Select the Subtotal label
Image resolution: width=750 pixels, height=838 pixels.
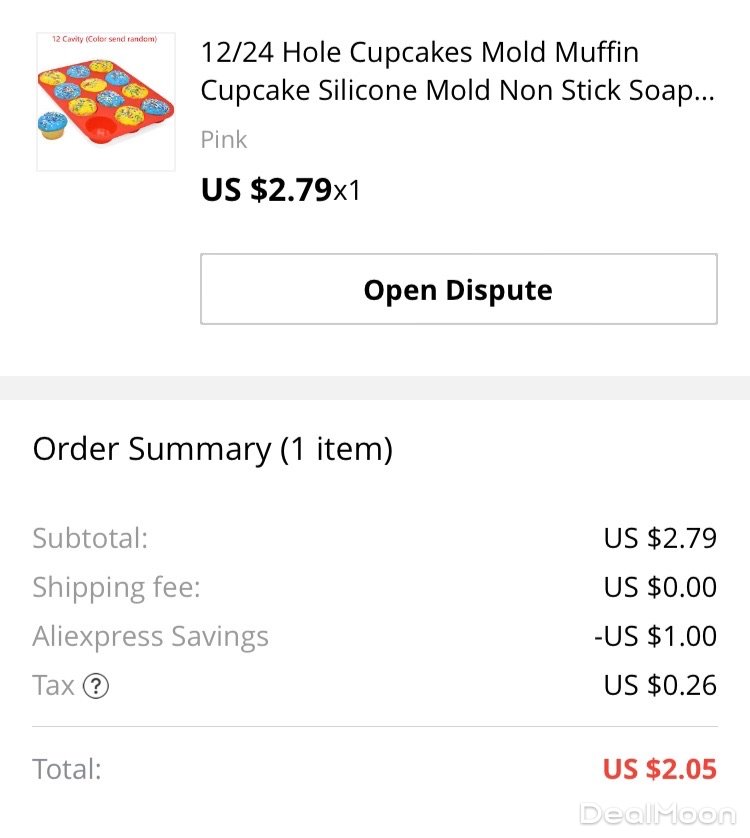click(x=90, y=538)
